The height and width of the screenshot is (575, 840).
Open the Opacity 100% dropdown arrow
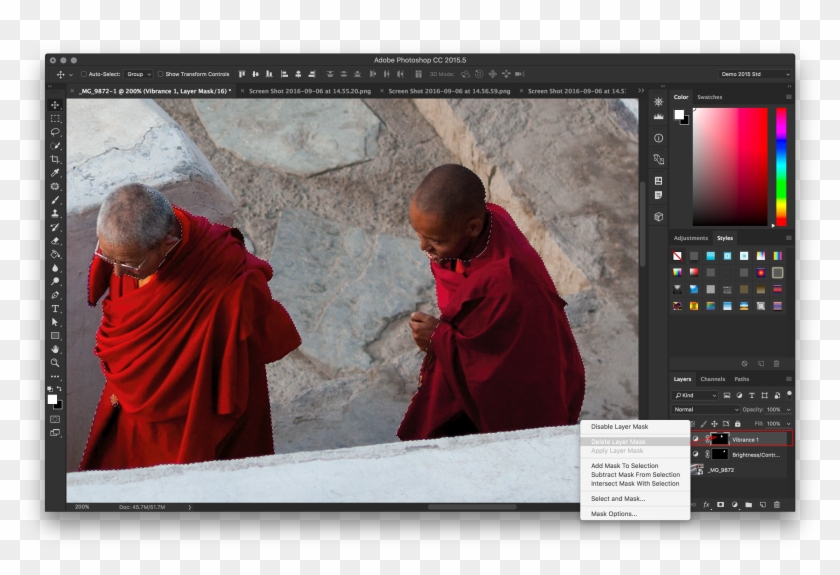click(788, 410)
